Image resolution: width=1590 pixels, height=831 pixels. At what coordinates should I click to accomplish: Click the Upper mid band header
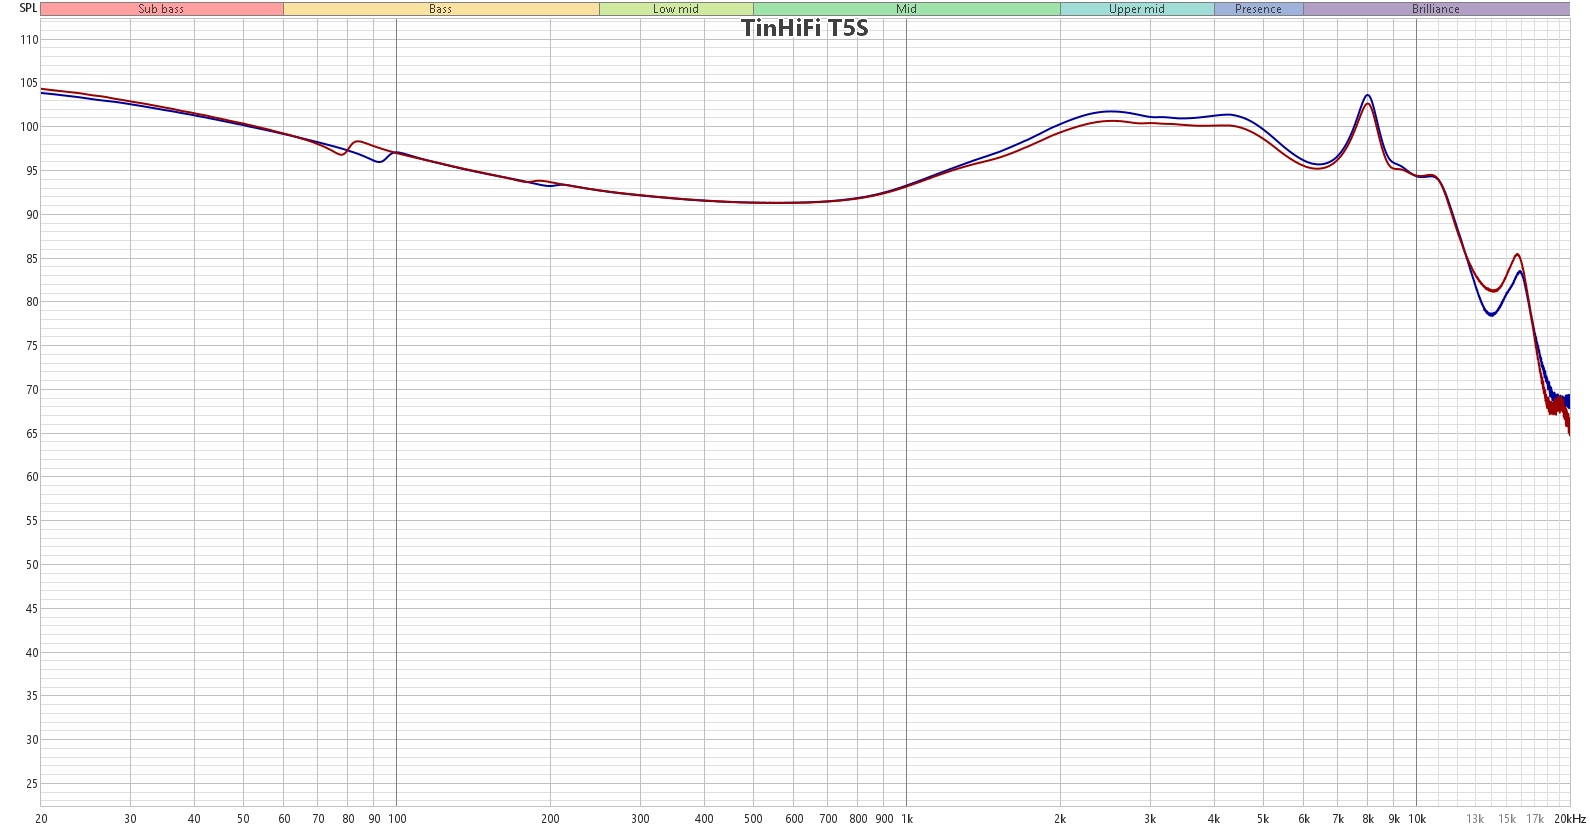pos(1137,9)
